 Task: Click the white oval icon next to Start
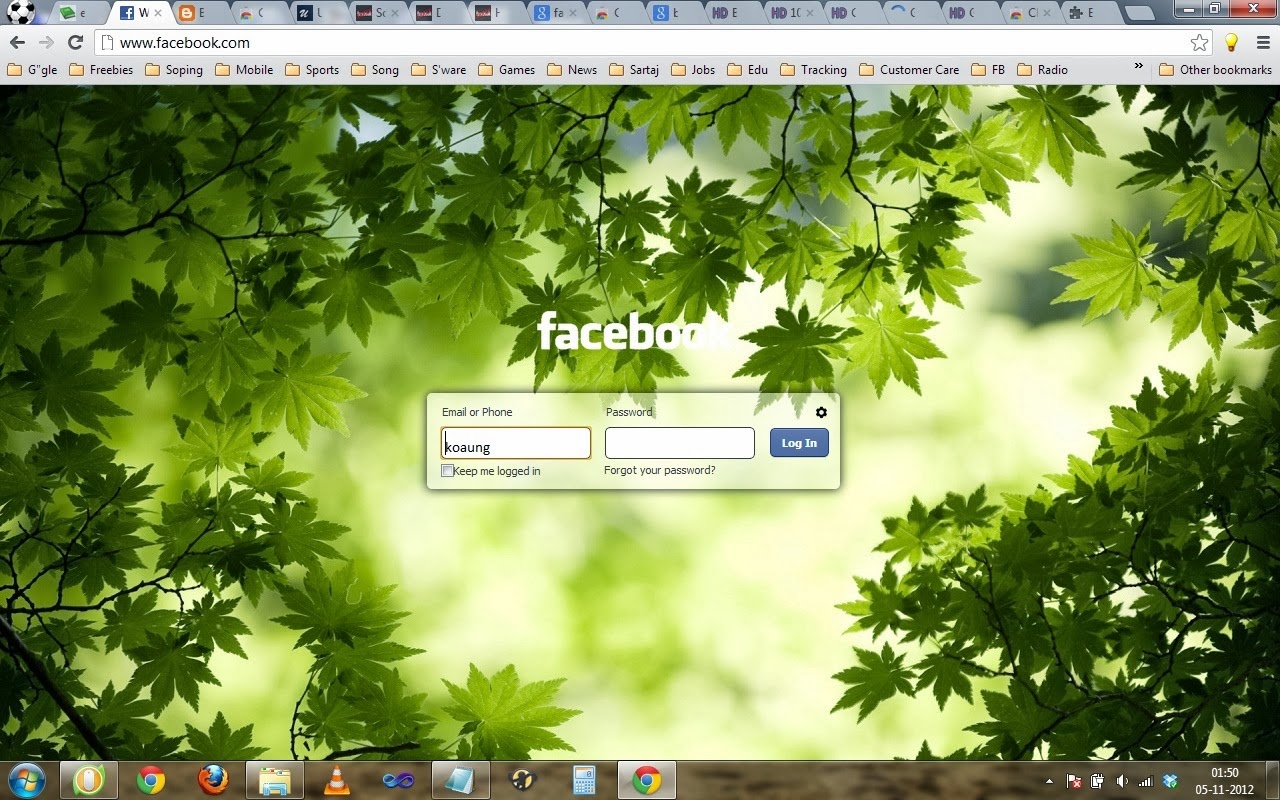(89, 780)
